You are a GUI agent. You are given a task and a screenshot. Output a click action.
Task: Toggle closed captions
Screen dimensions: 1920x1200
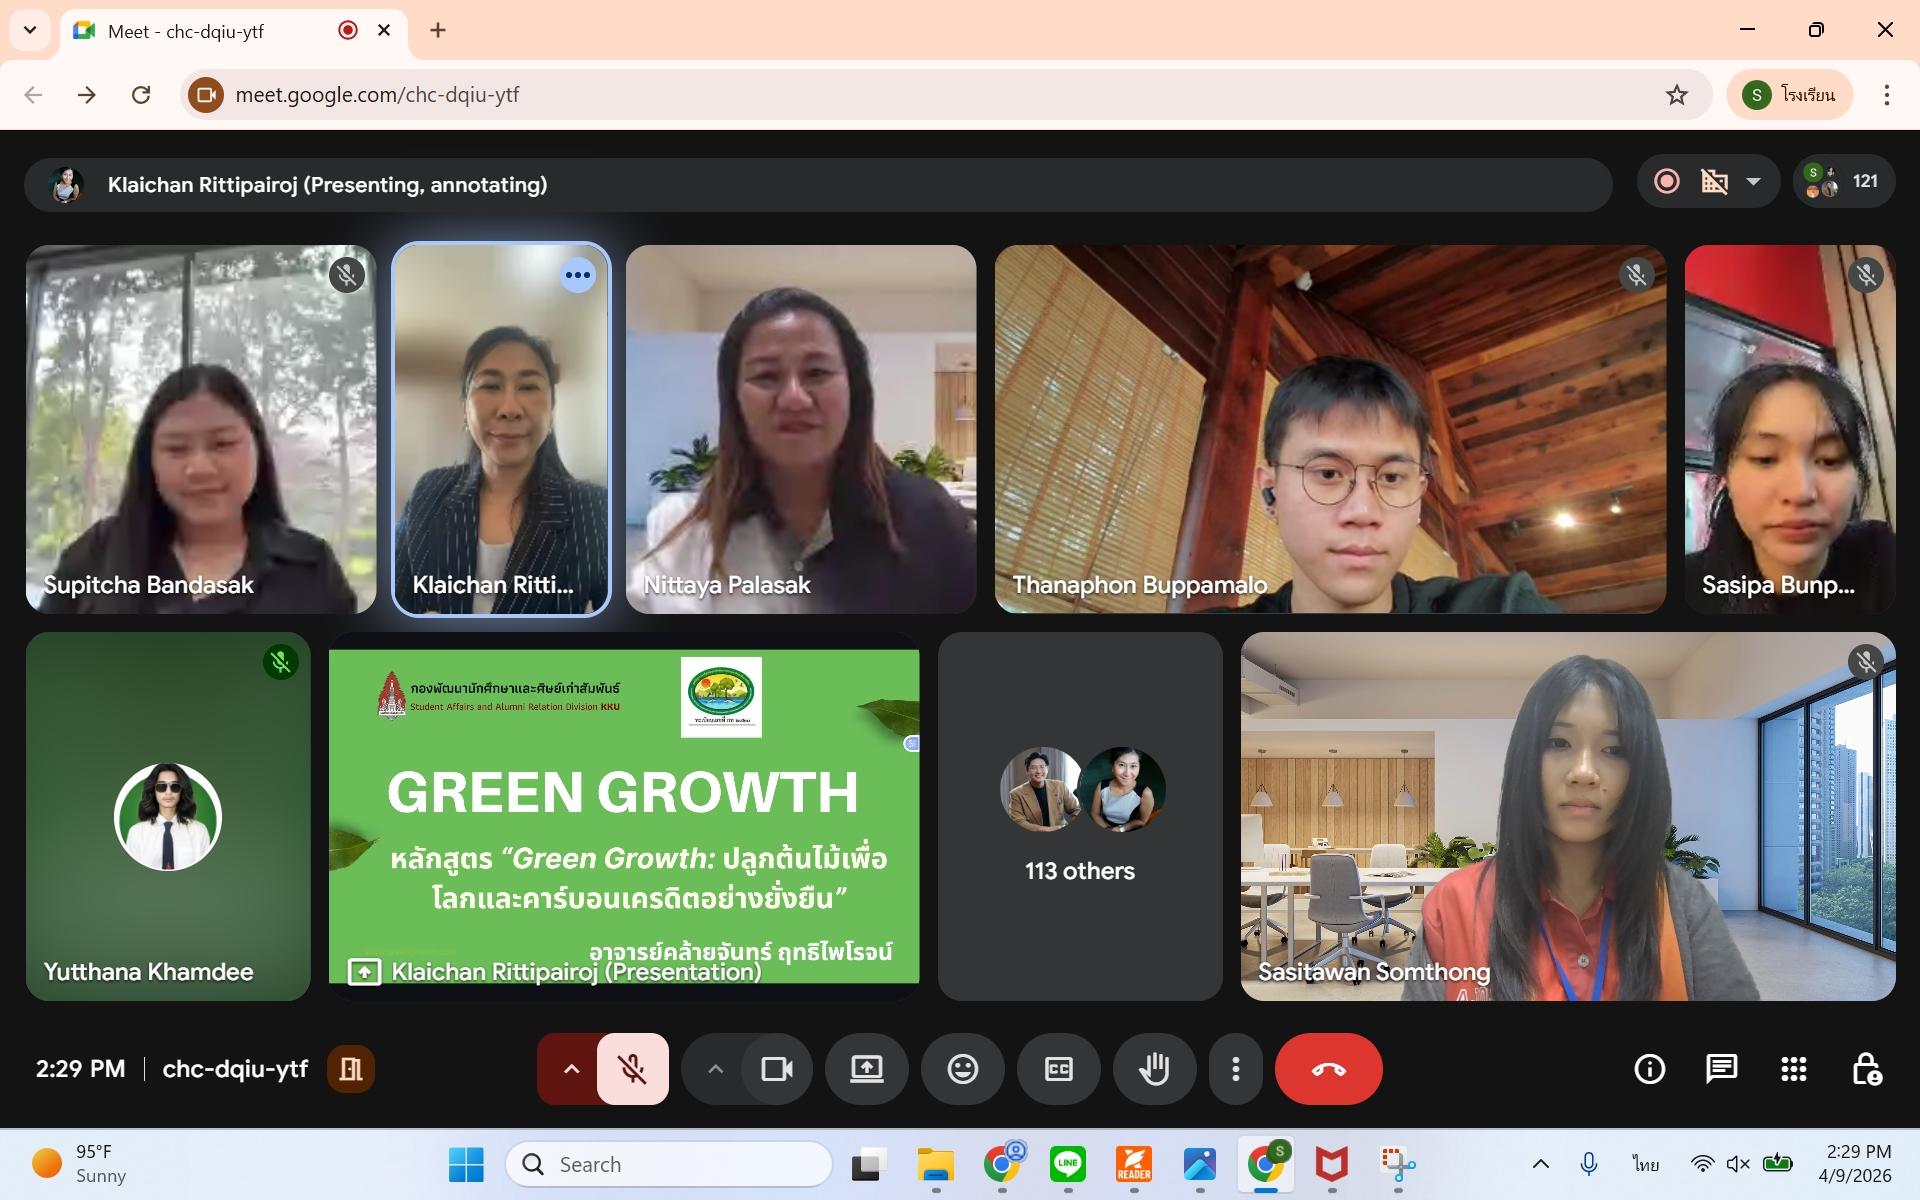pyautogui.click(x=1058, y=1069)
